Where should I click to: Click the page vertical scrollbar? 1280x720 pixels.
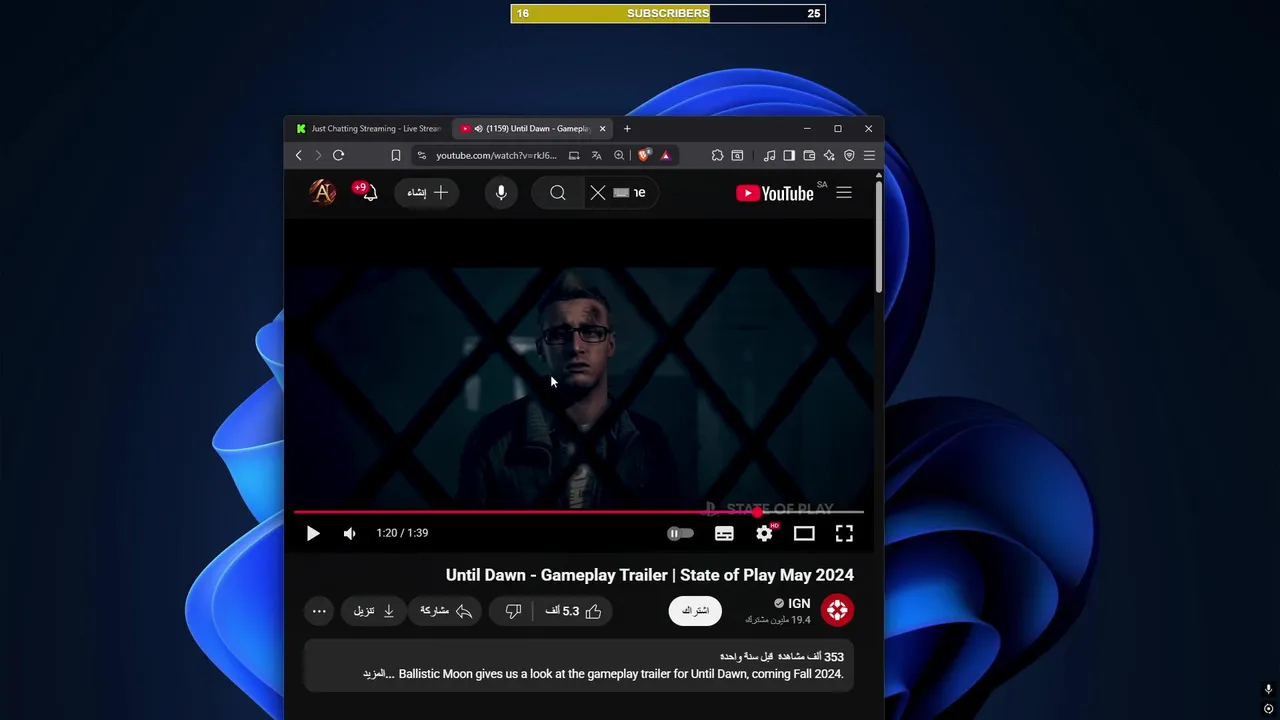(x=879, y=236)
